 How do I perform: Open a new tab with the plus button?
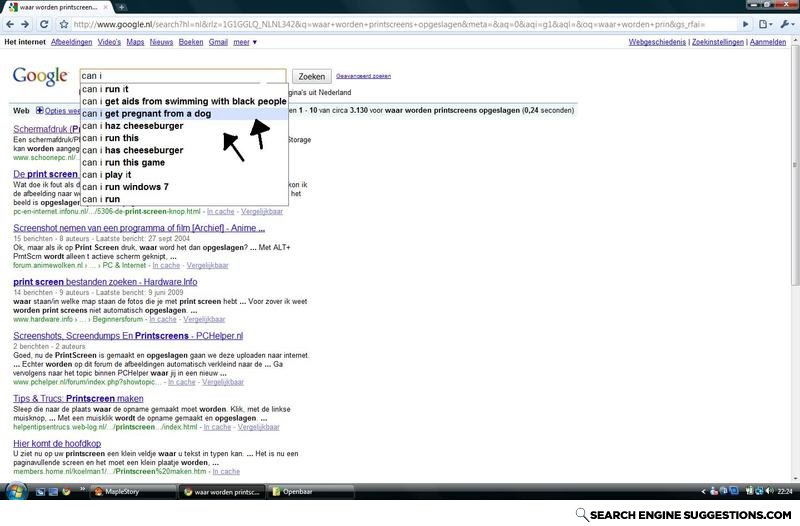[121, 7]
